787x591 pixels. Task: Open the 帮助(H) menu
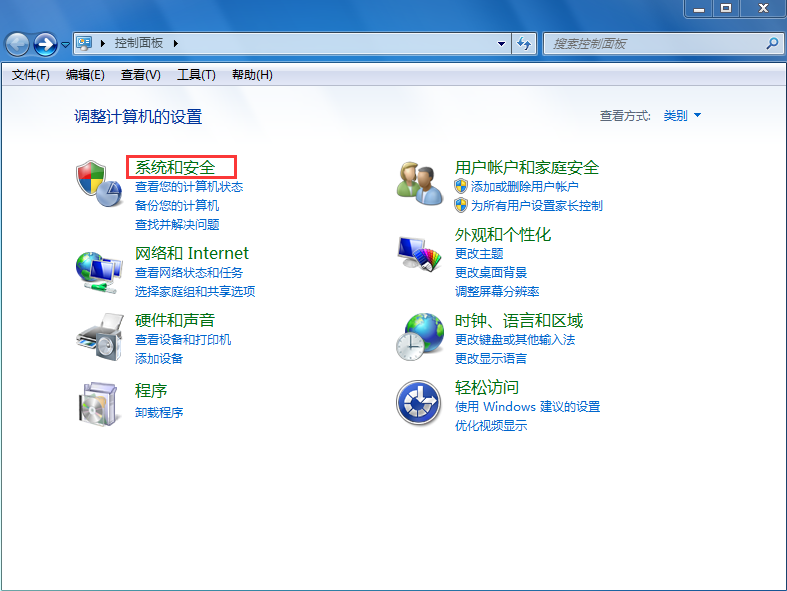(x=252, y=75)
